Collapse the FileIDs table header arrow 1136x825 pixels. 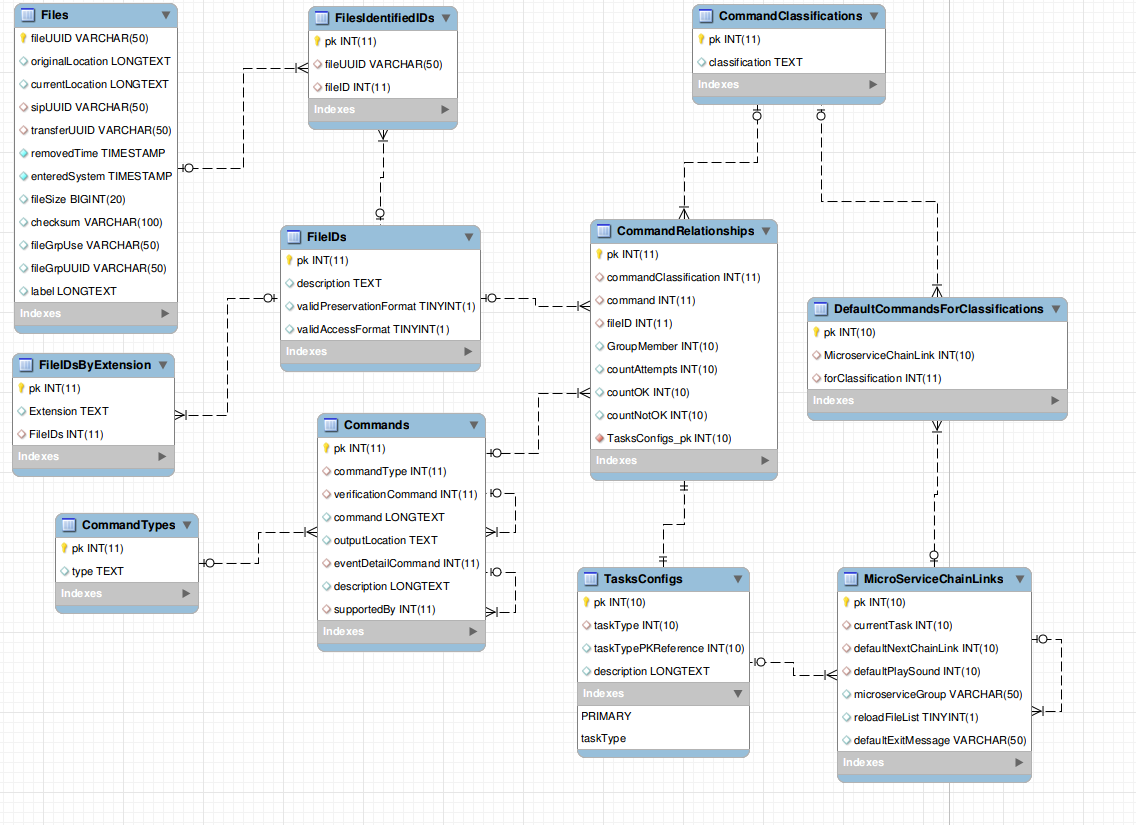468,237
